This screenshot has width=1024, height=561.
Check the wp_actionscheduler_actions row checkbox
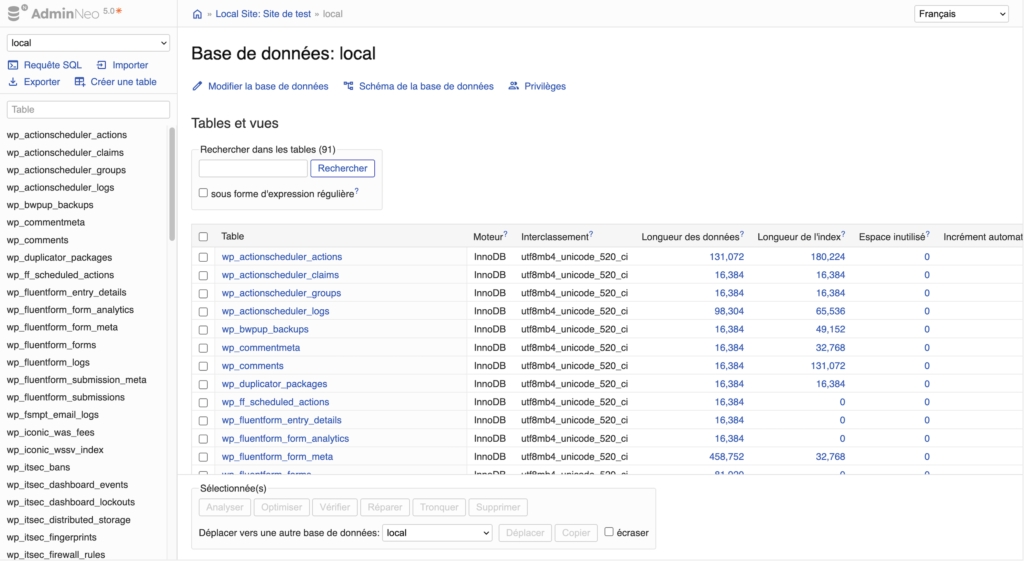coord(203,257)
